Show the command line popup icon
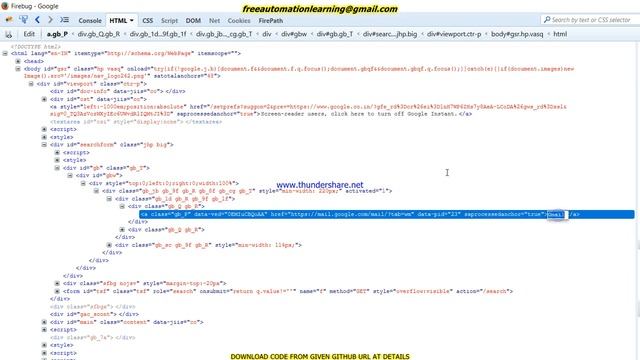Screen dimensions: 640x360 click(64, 20)
